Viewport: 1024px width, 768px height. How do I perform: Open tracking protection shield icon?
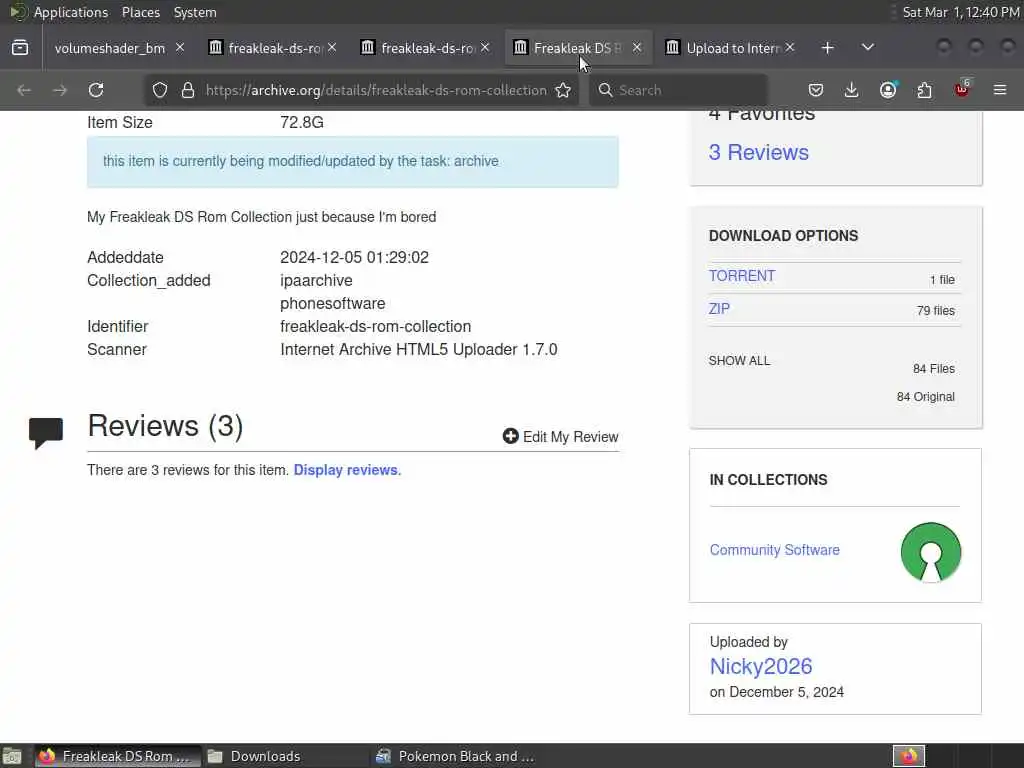click(160, 90)
